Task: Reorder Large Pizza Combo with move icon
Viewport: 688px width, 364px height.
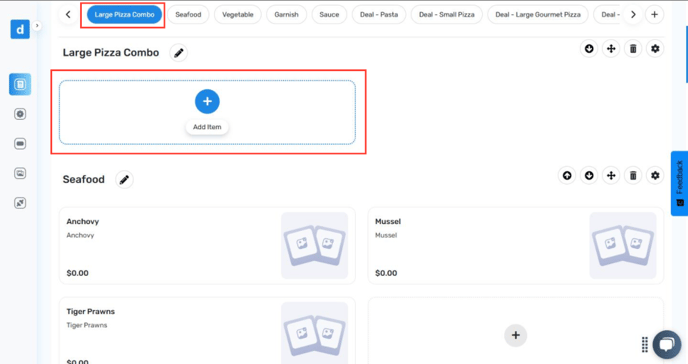Action: coord(611,49)
